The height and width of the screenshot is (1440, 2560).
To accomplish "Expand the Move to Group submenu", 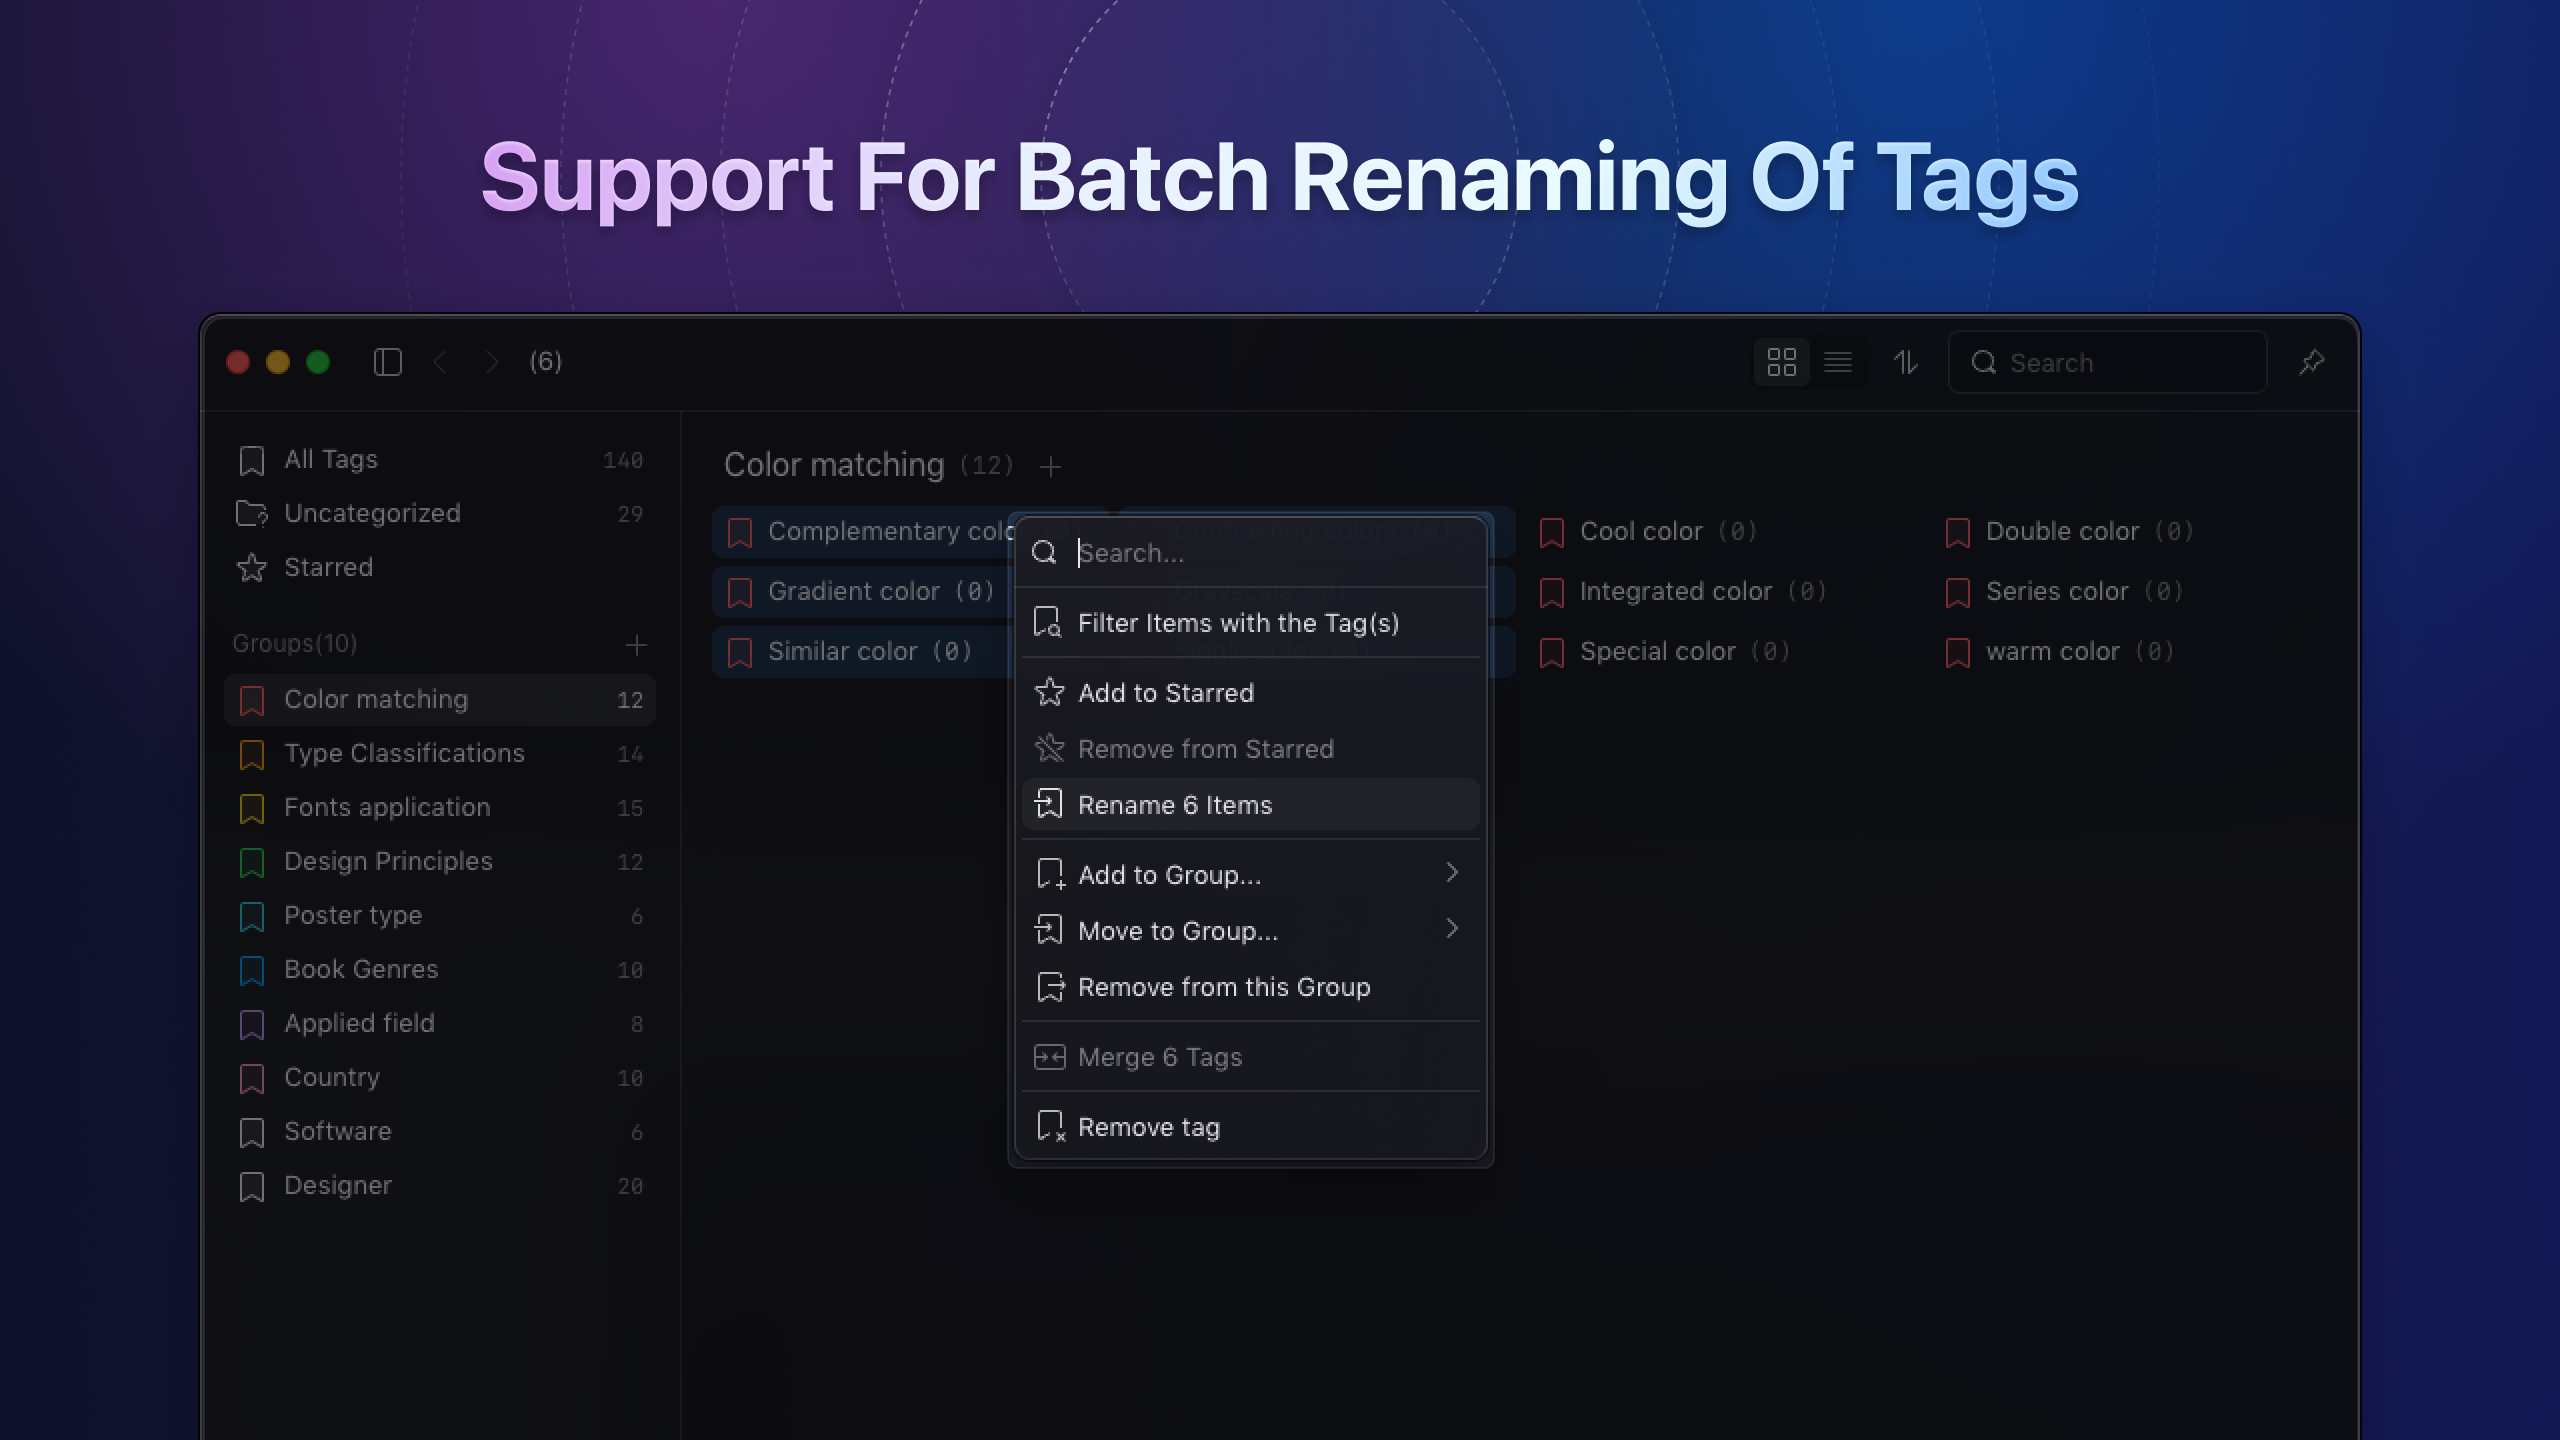I will coord(1250,931).
